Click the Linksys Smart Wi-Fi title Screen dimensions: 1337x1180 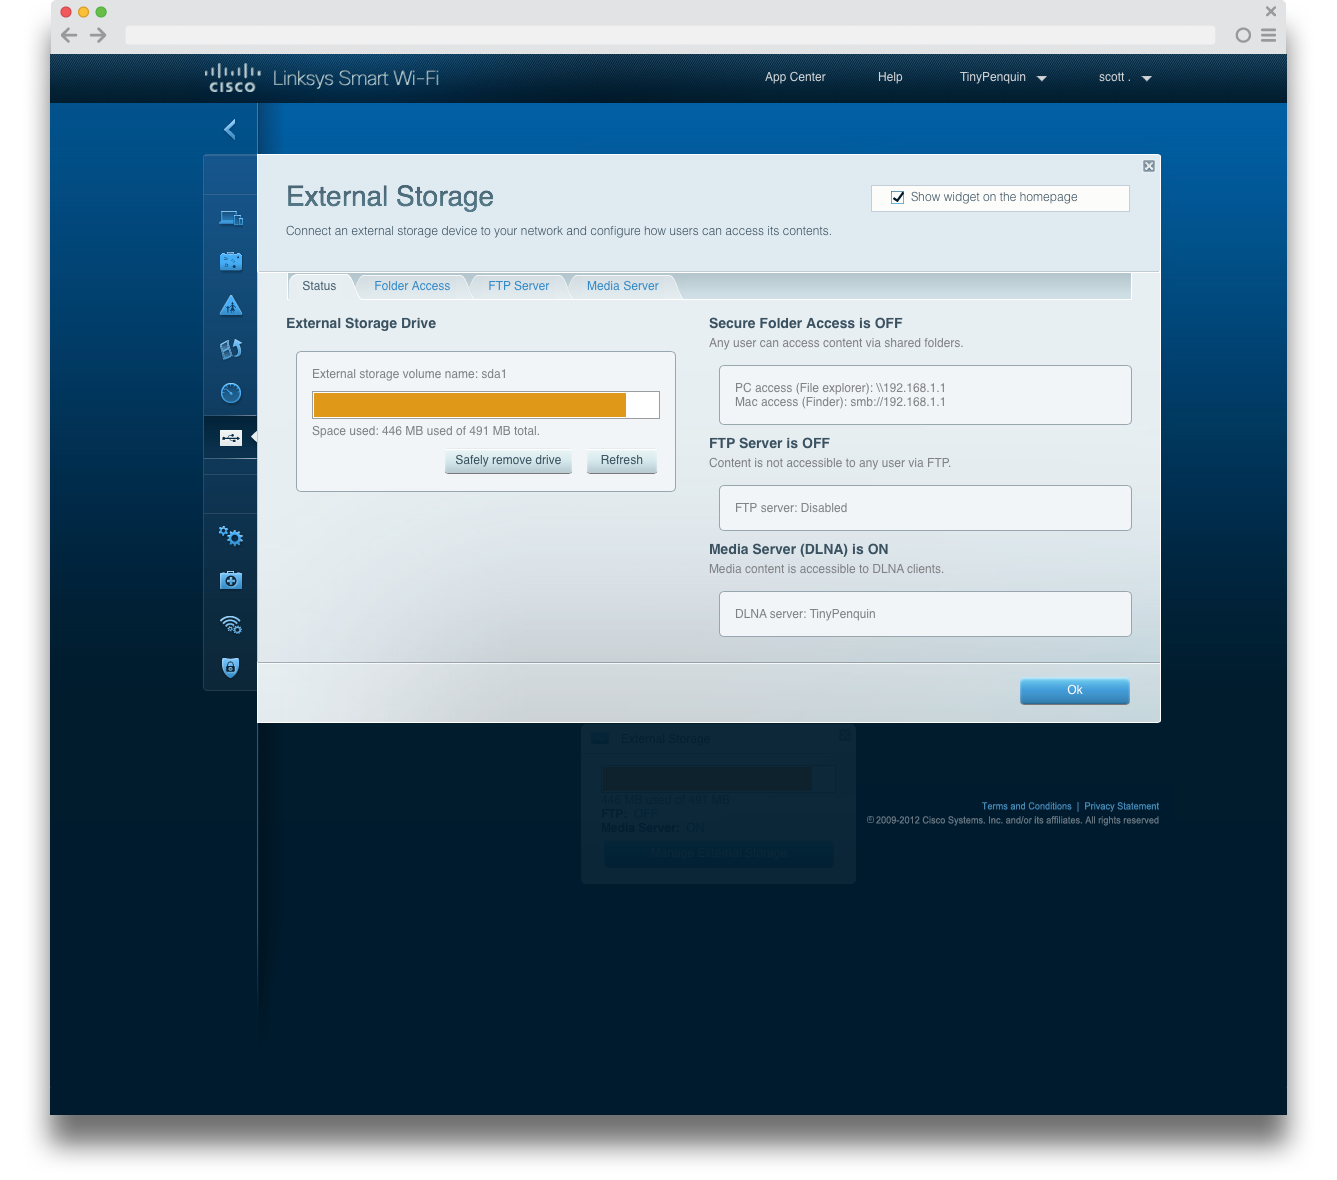pyautogui.click(x=356, y=78)
